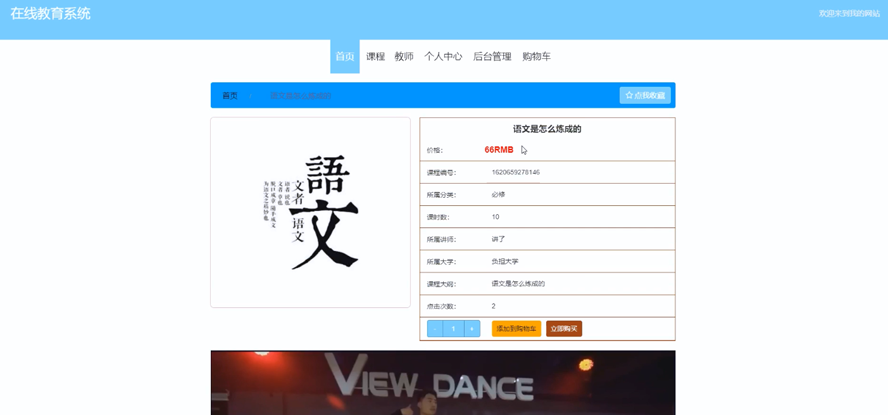Click the 课时数 value 10
Screen dimensions: 888x415
(x=496, y=217)
